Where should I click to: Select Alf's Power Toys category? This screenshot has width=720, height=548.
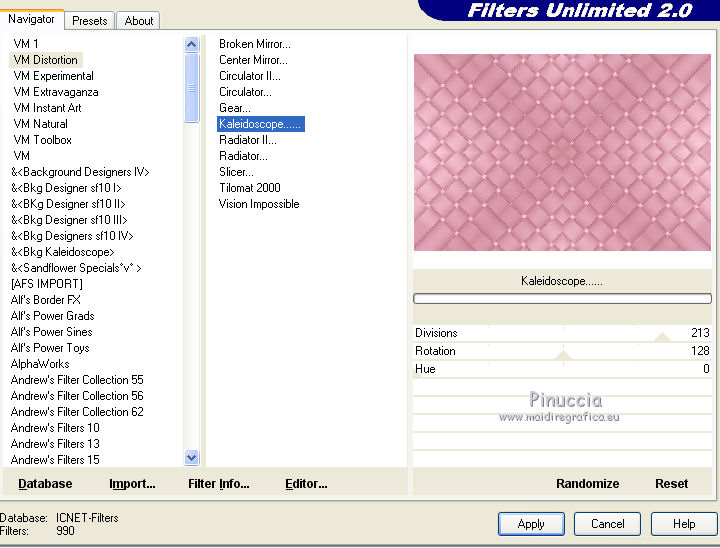click(x=50, y=348)
